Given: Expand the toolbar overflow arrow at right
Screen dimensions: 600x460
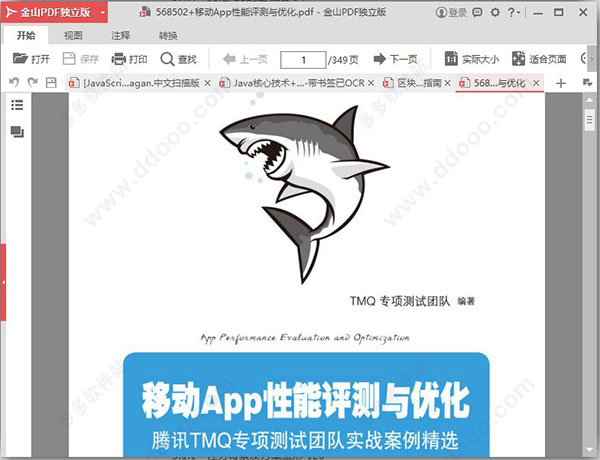Looking at the screenshot, I should point(591,59).
